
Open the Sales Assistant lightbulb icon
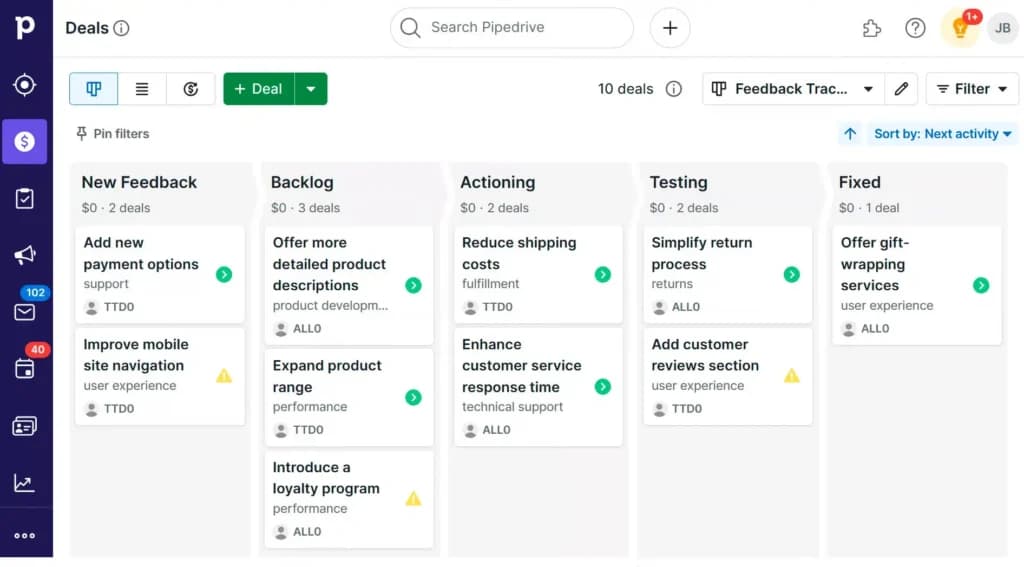960,28
